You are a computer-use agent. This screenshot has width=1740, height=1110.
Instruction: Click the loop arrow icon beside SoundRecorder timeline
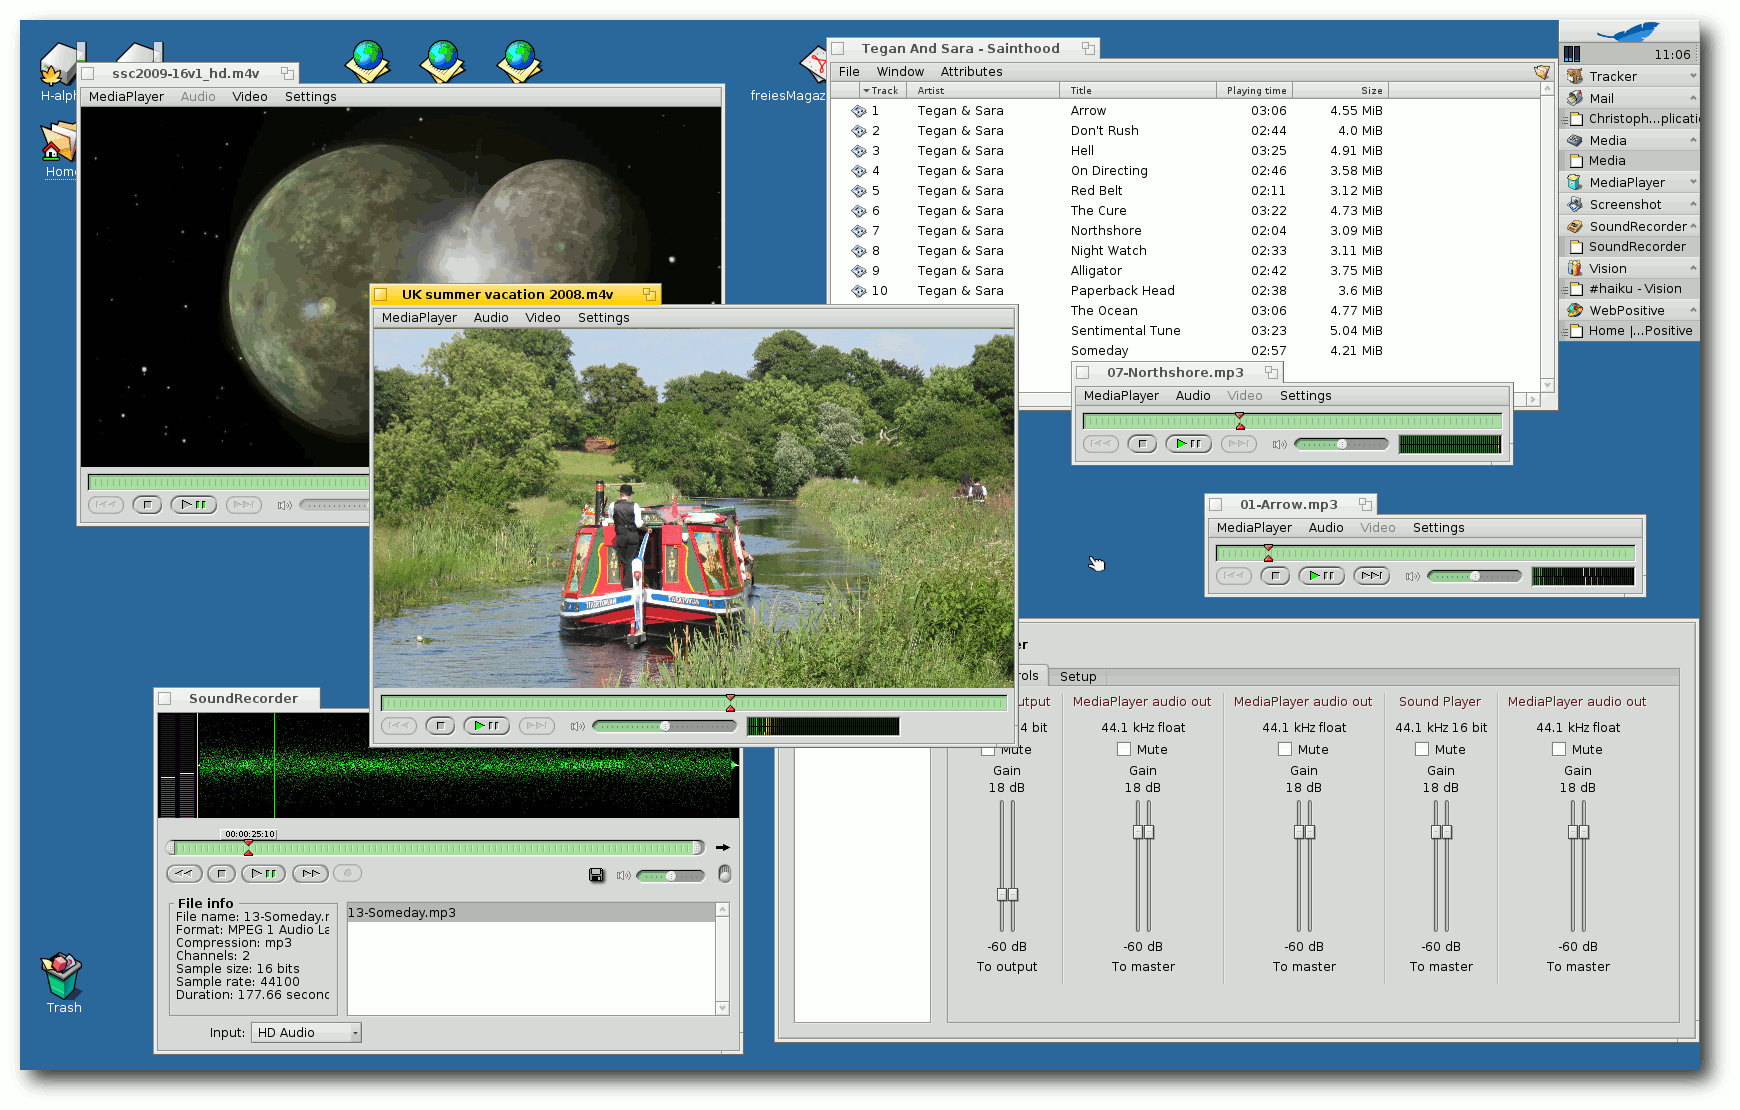click(x=722, y=848)
